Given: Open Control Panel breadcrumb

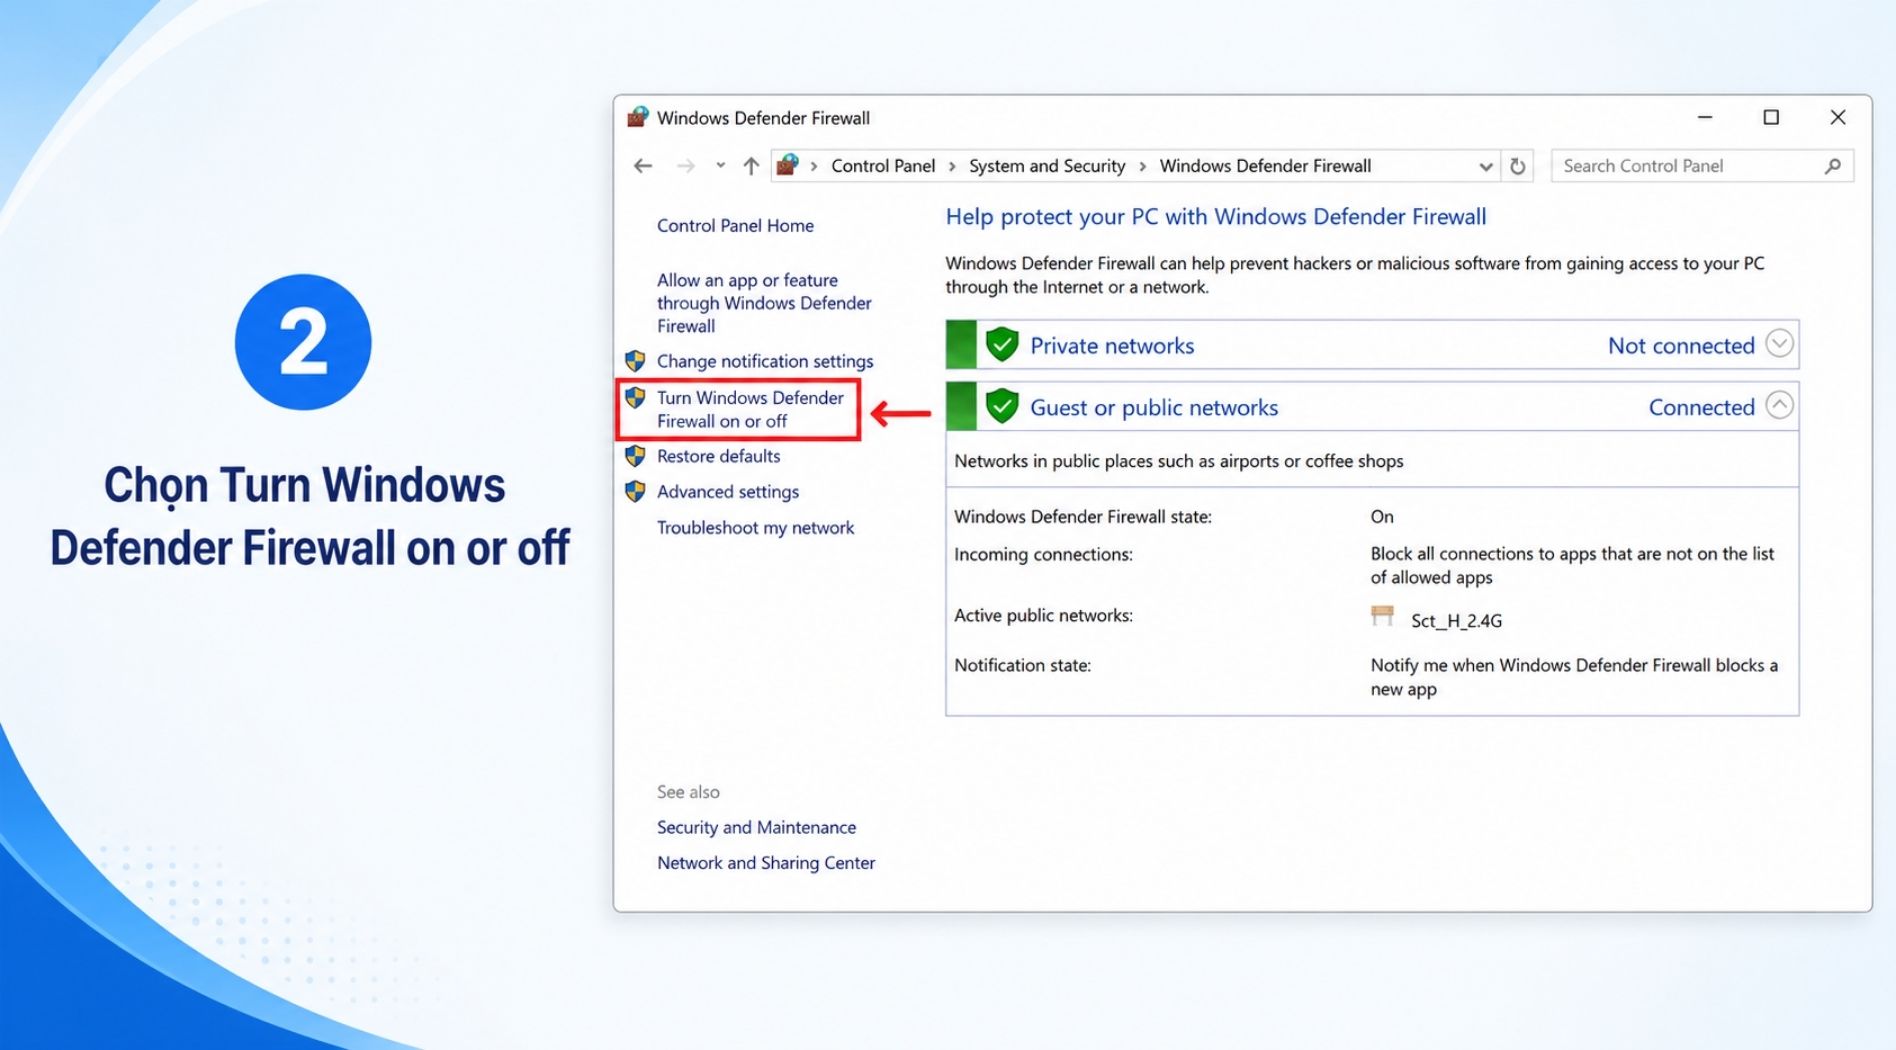Looking at the screenshot, I should coord(883,166).
